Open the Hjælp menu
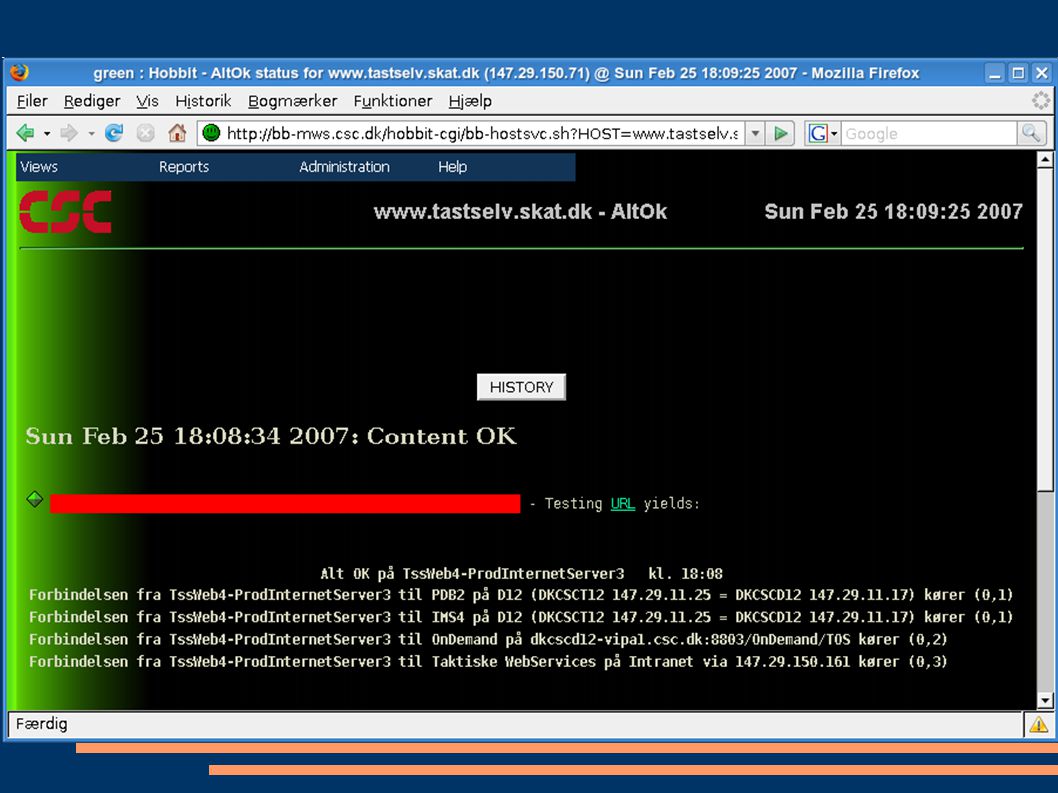 coord(470,101)
